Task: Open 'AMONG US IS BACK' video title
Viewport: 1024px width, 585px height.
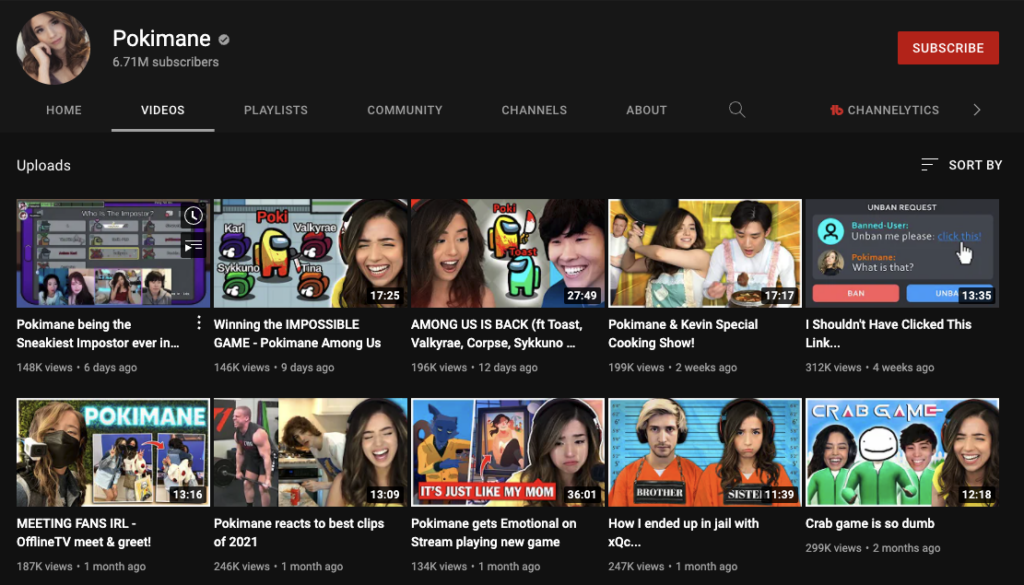Action: [496, 334]
